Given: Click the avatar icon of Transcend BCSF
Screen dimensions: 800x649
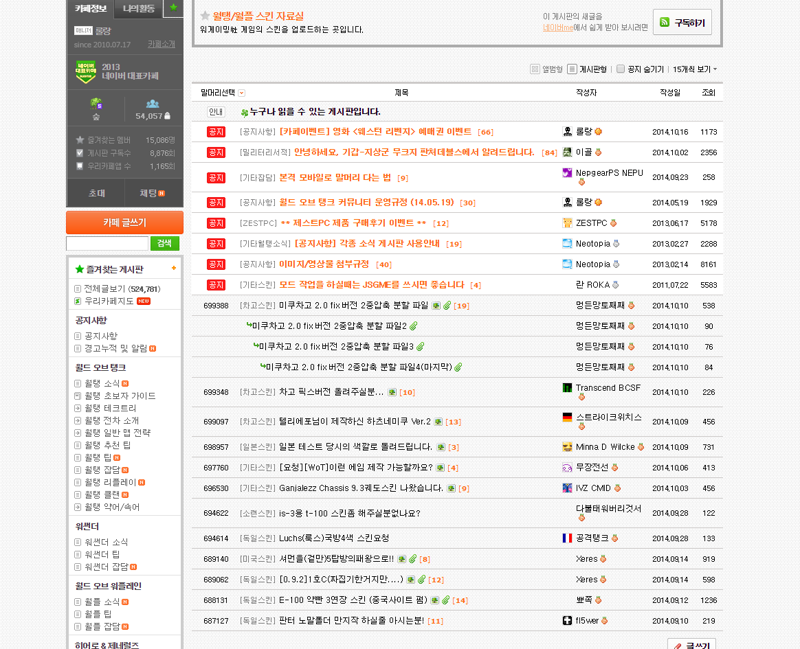Looking at the screenshot, I should click(x=567, y=388).
